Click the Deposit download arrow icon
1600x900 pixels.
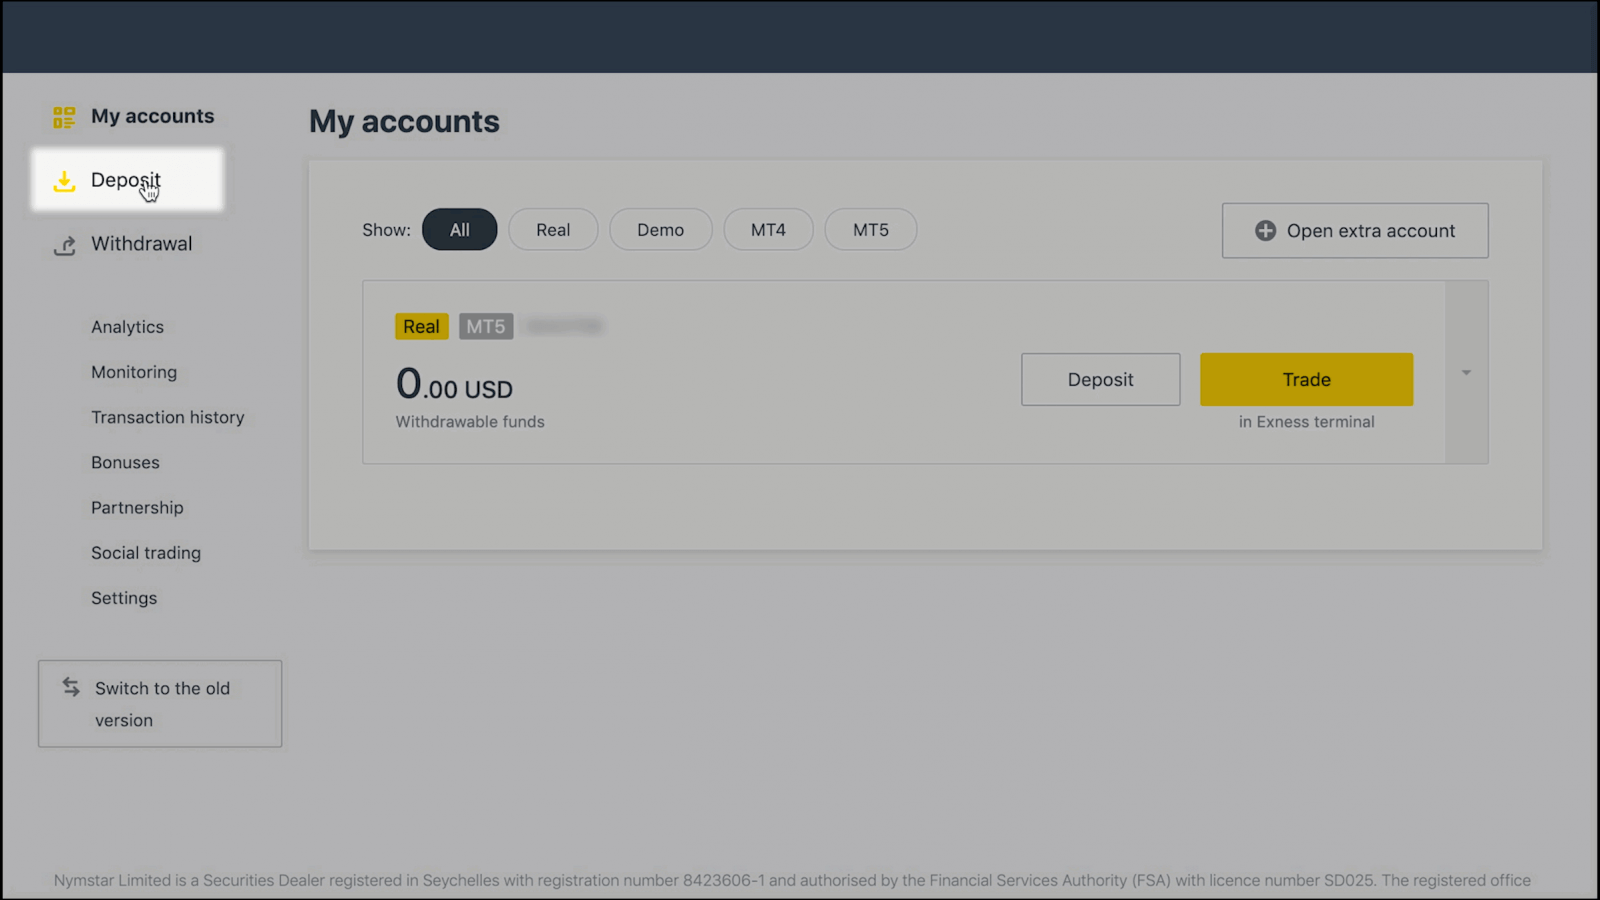(64, 181)
